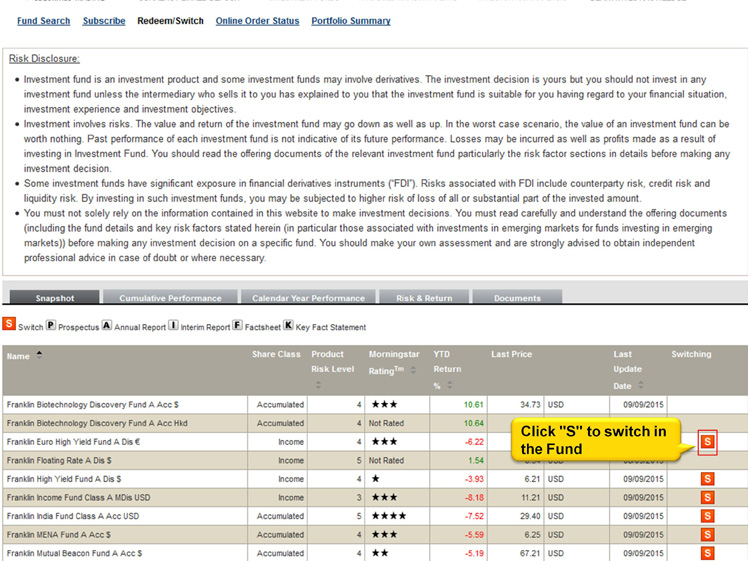Viewport: 748px width, 561px height.
Task: Switch to Calendar Year Performance tab
Action: [308, 297]
